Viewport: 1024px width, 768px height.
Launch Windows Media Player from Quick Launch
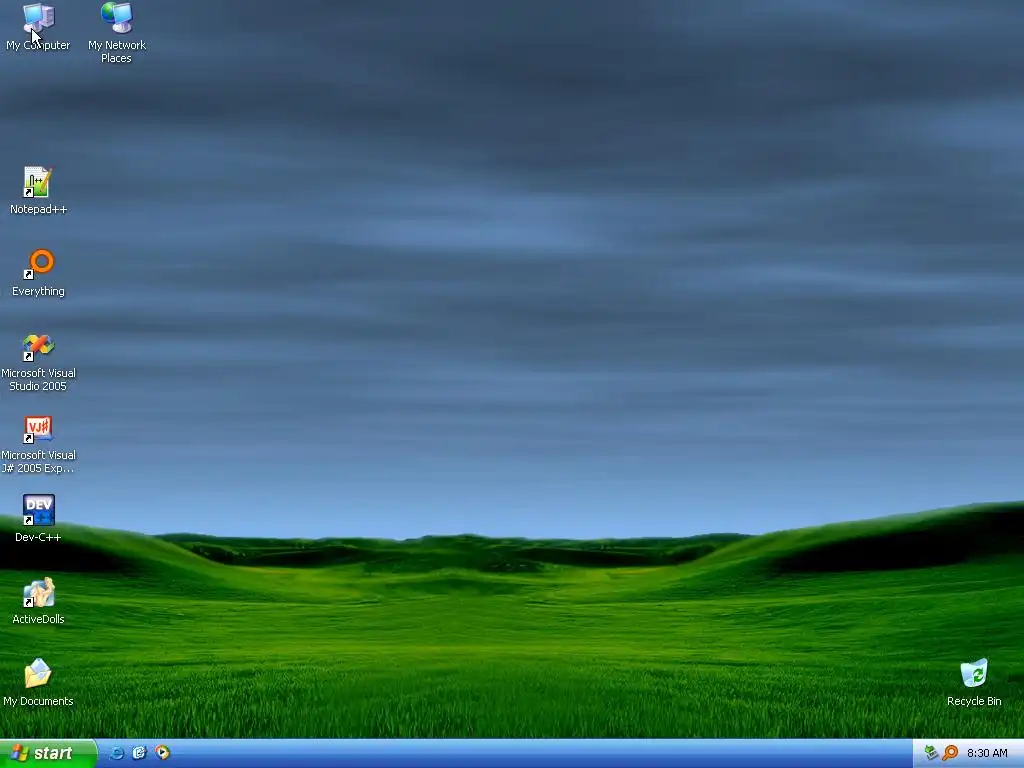point(162,753)
